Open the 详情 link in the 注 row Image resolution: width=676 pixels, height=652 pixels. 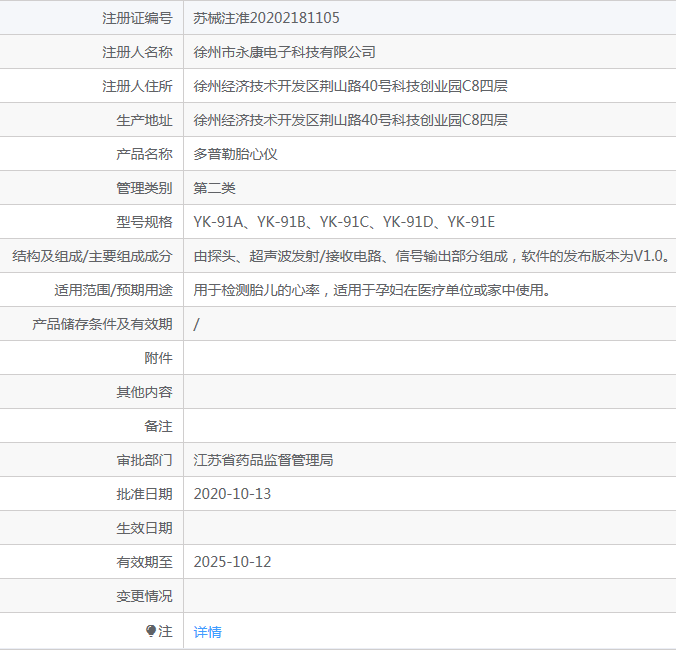[207, 632]
